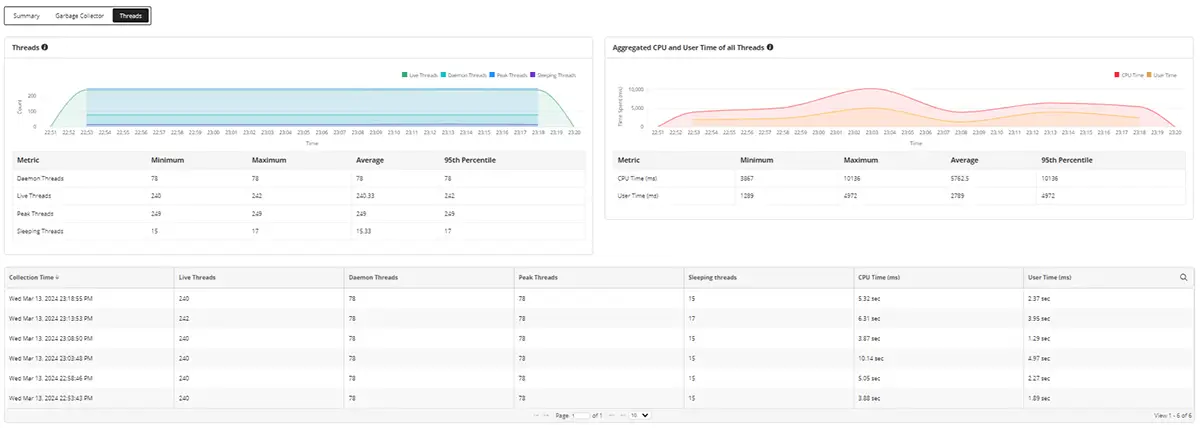Open rows-per-page dropdown showing 10

[x=640, y=414]
